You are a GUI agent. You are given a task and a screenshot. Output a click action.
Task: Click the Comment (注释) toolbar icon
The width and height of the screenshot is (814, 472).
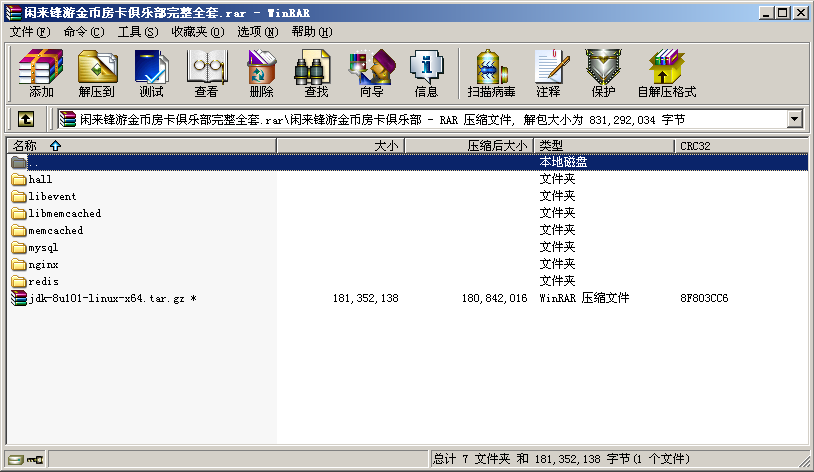pyautogui.click(x=548, y=73)
